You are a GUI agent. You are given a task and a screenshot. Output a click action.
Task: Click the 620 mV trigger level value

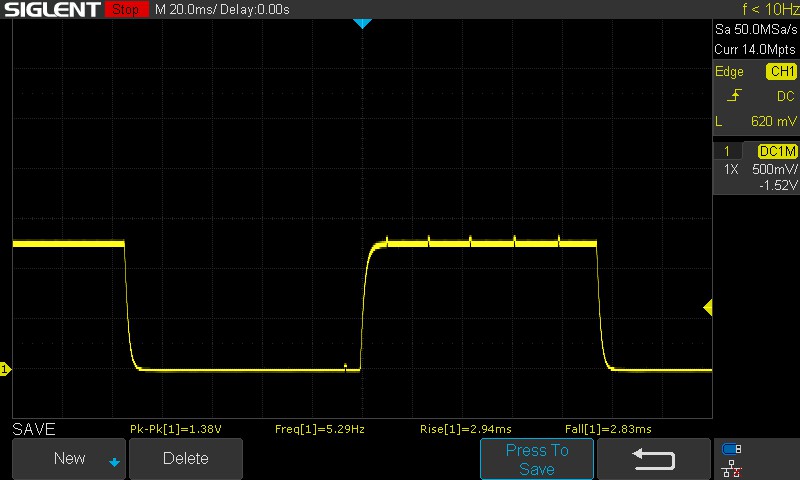773,121
